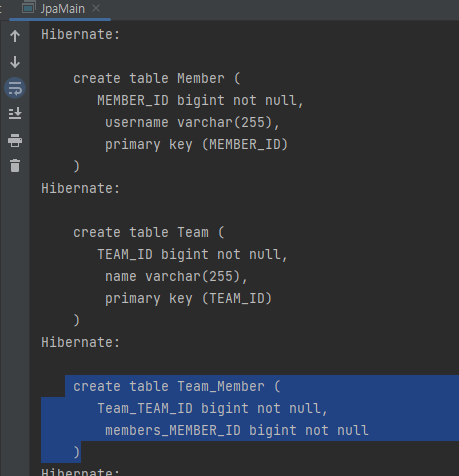Click the 'TEAM_ID bigint not null' line
Image resolution: width=459 pixels, height=476 pixels.
[192, 255]
